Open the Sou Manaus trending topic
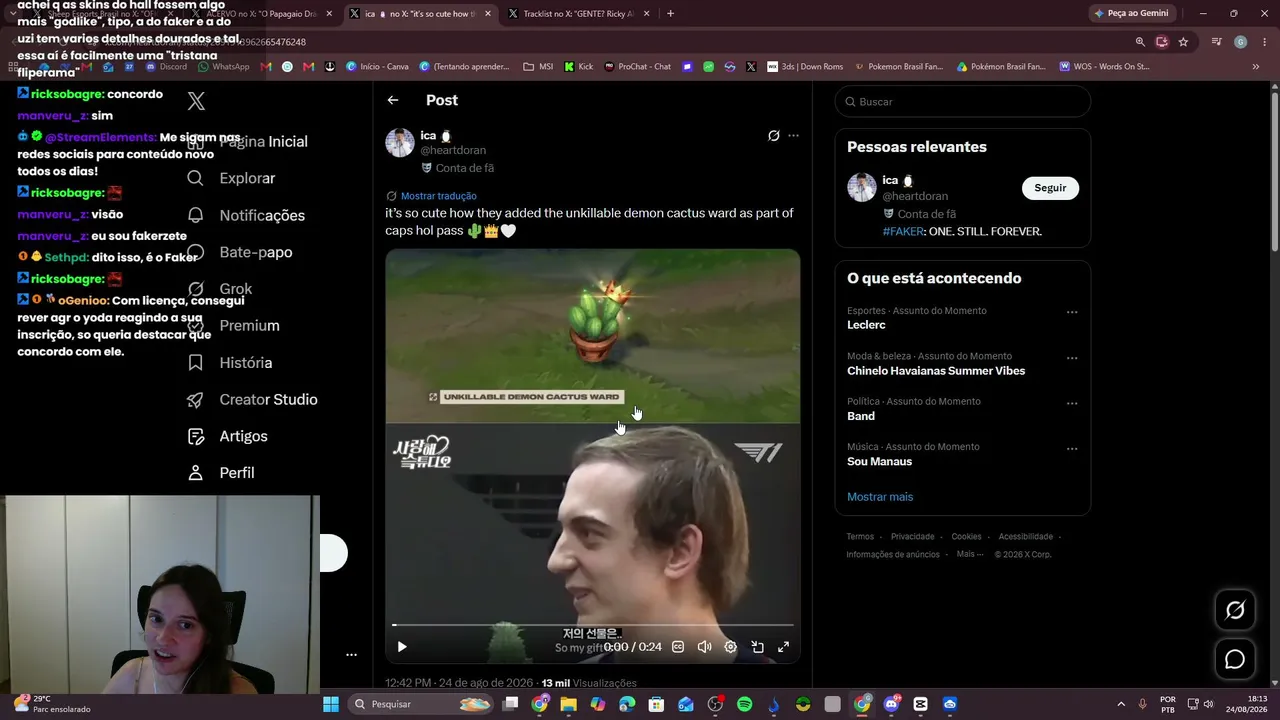 [x=880, y=462]
